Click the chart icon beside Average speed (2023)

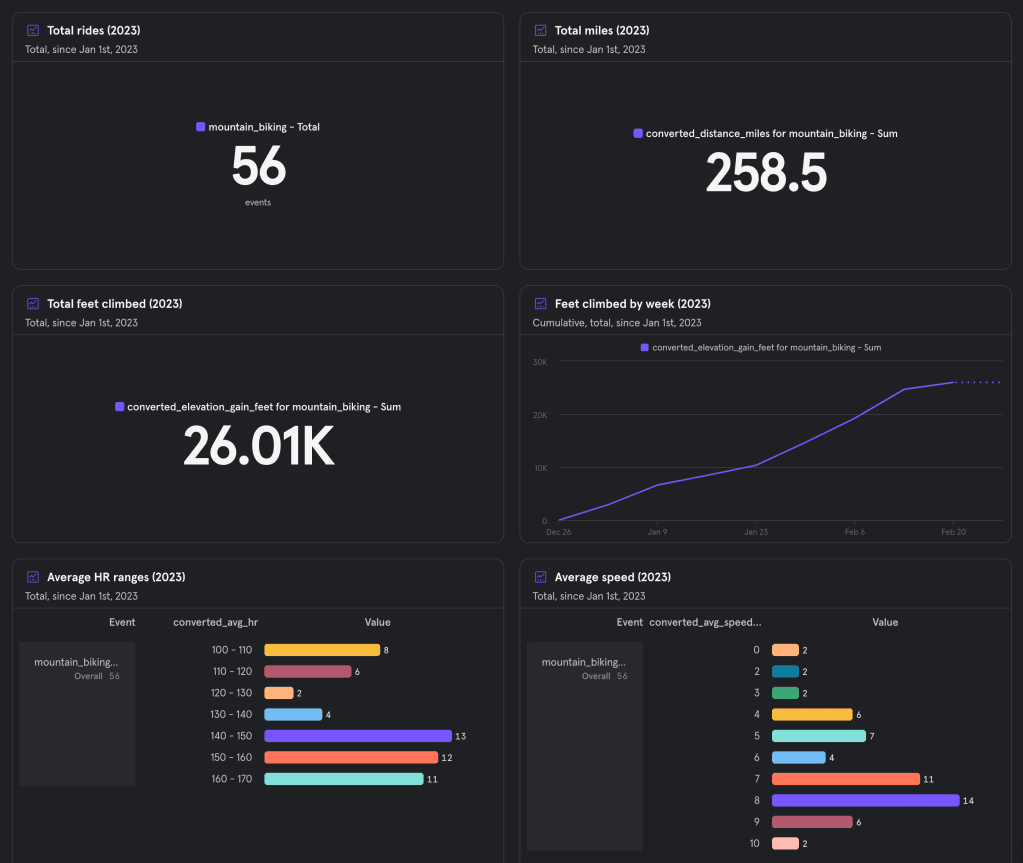tap(541, 577)
